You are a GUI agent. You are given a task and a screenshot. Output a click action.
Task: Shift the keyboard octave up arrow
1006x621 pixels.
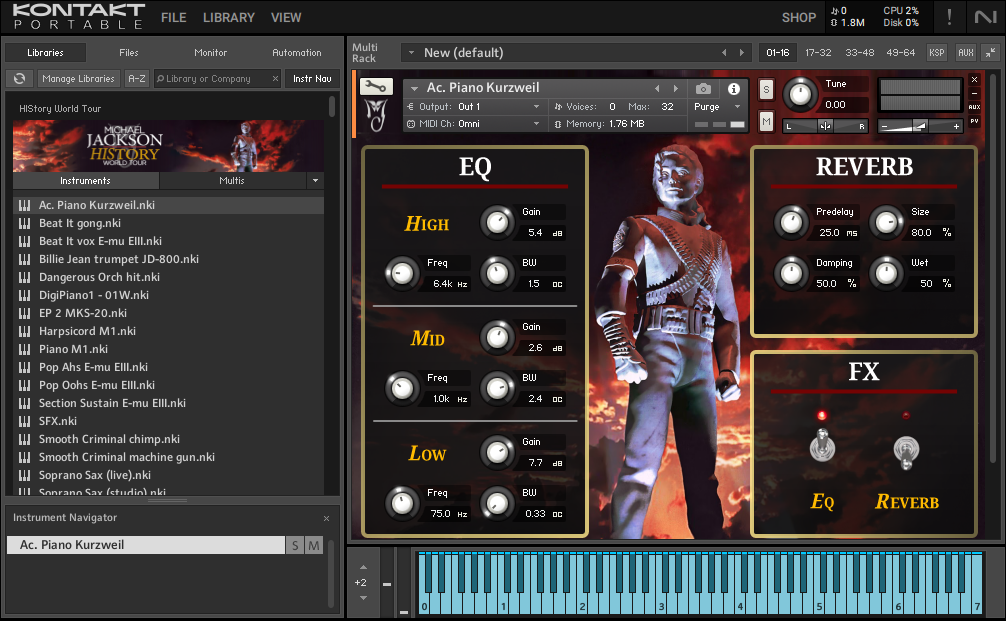pyautogui.click(x=363, y=567)
